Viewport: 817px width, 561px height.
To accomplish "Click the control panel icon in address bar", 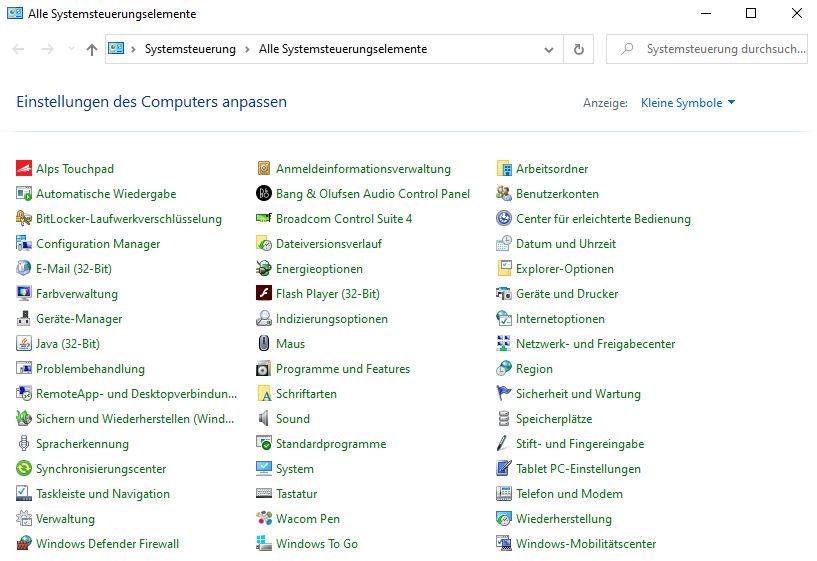I will point(116,48).
